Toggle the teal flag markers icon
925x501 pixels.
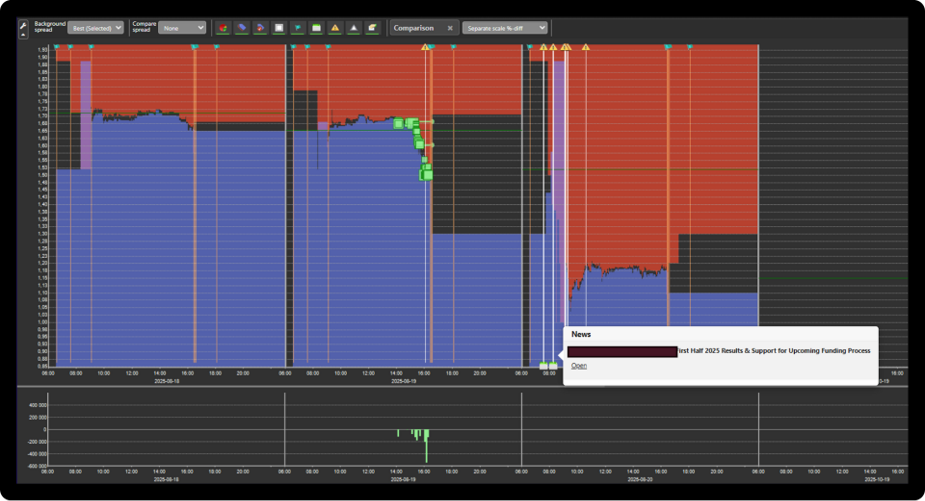[x=298, y=28]
